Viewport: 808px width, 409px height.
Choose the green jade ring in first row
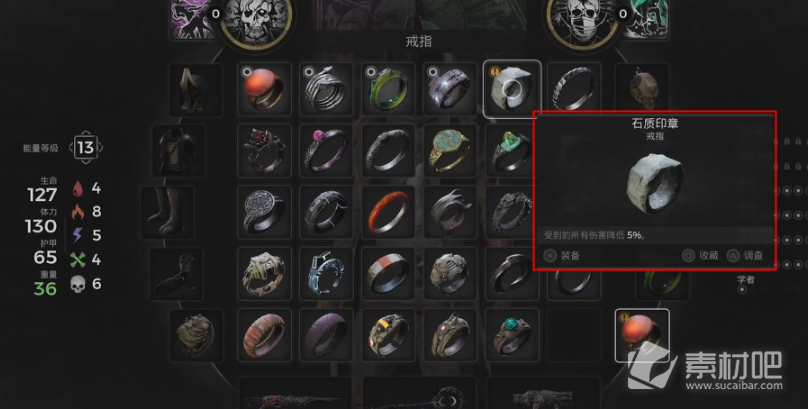point(388,89)
